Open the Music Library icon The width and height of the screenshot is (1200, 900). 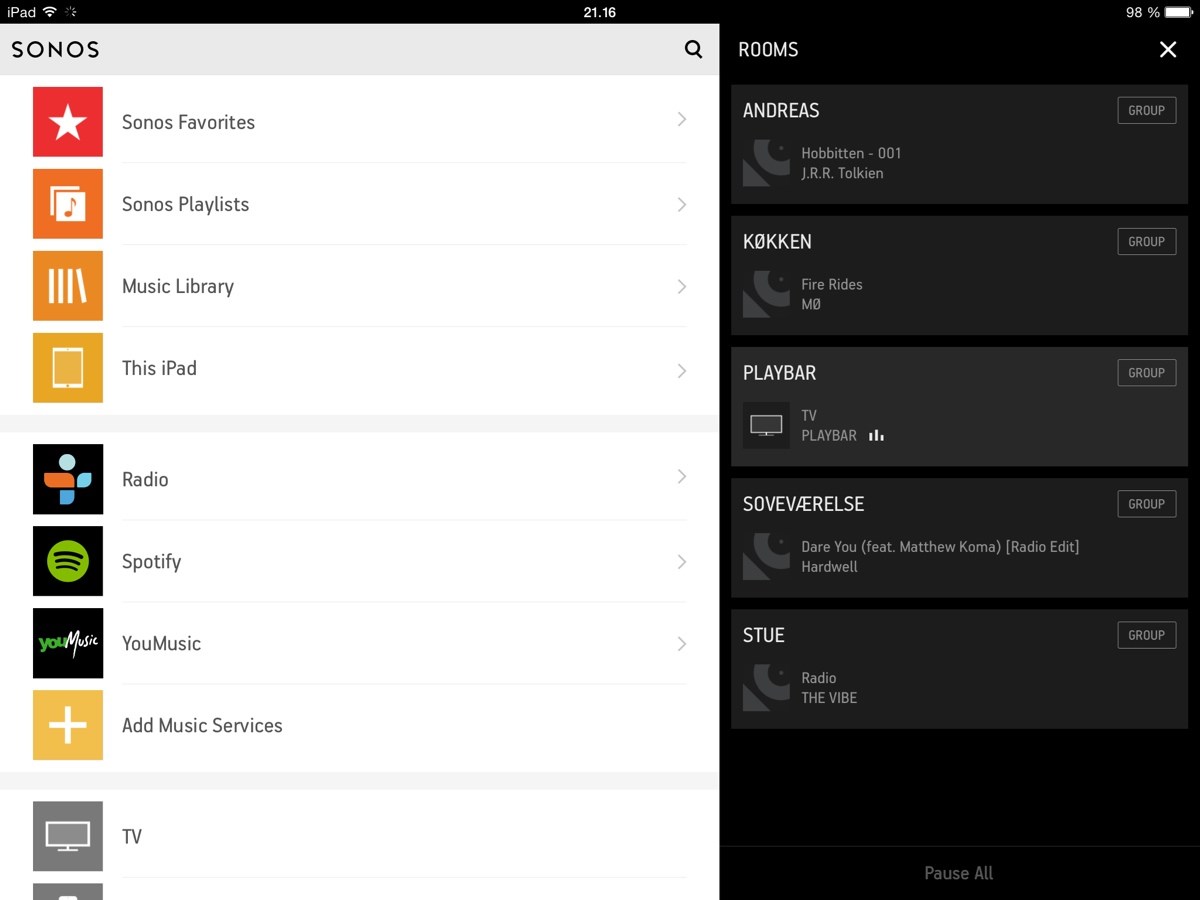(68, 286)
